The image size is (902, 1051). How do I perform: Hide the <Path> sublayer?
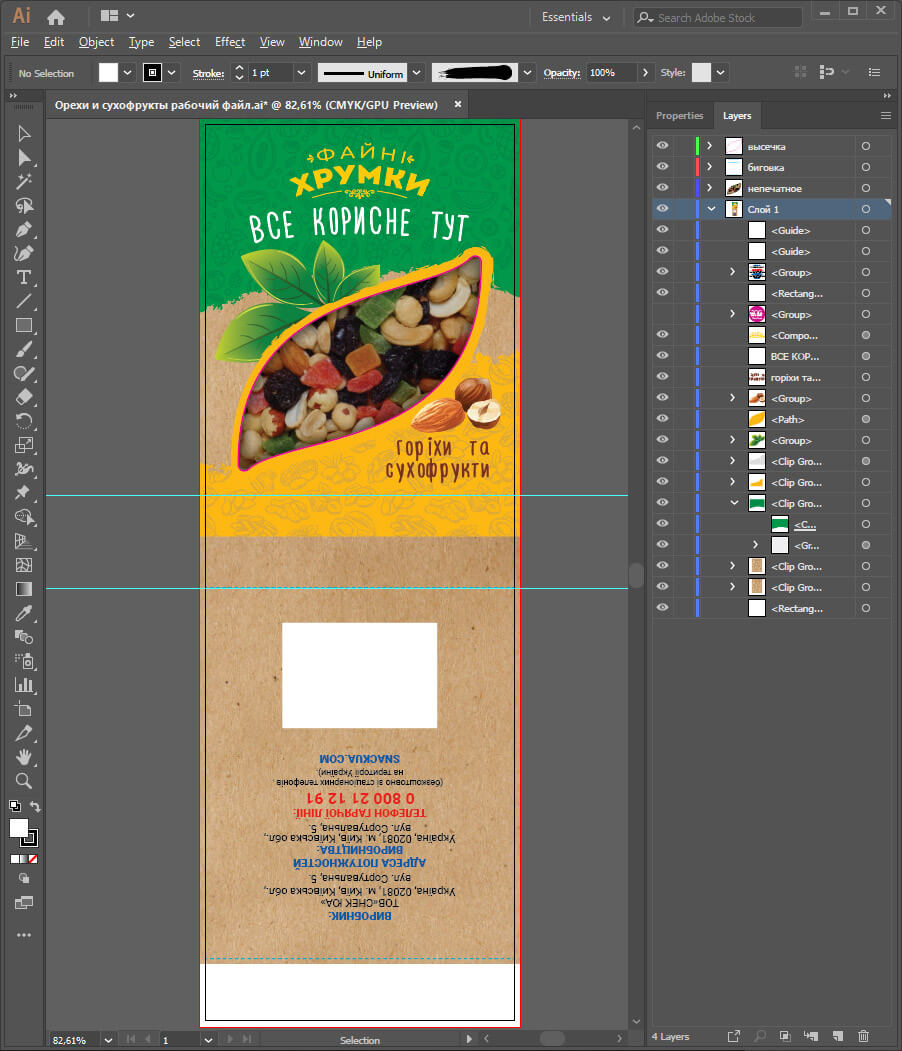click(662, 418)
